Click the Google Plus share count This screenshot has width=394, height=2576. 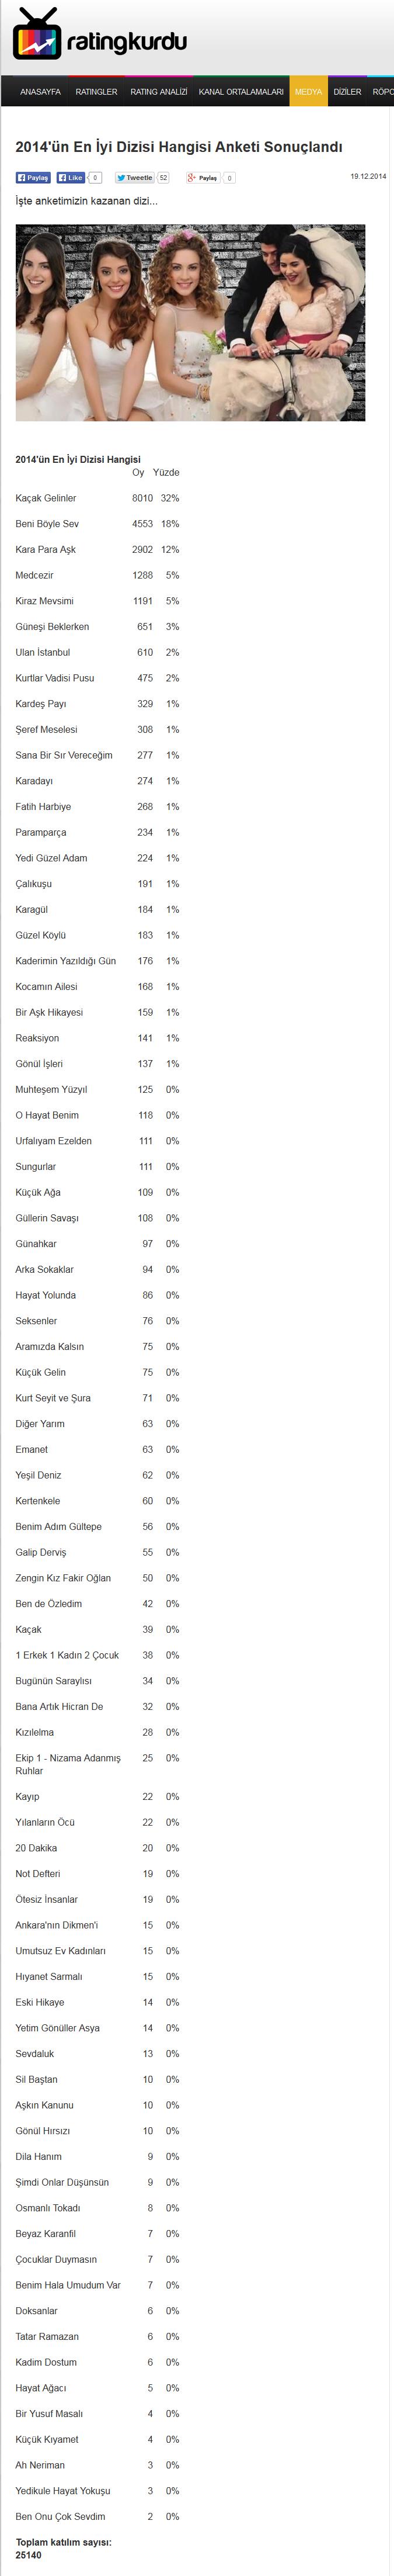[229, 178]
